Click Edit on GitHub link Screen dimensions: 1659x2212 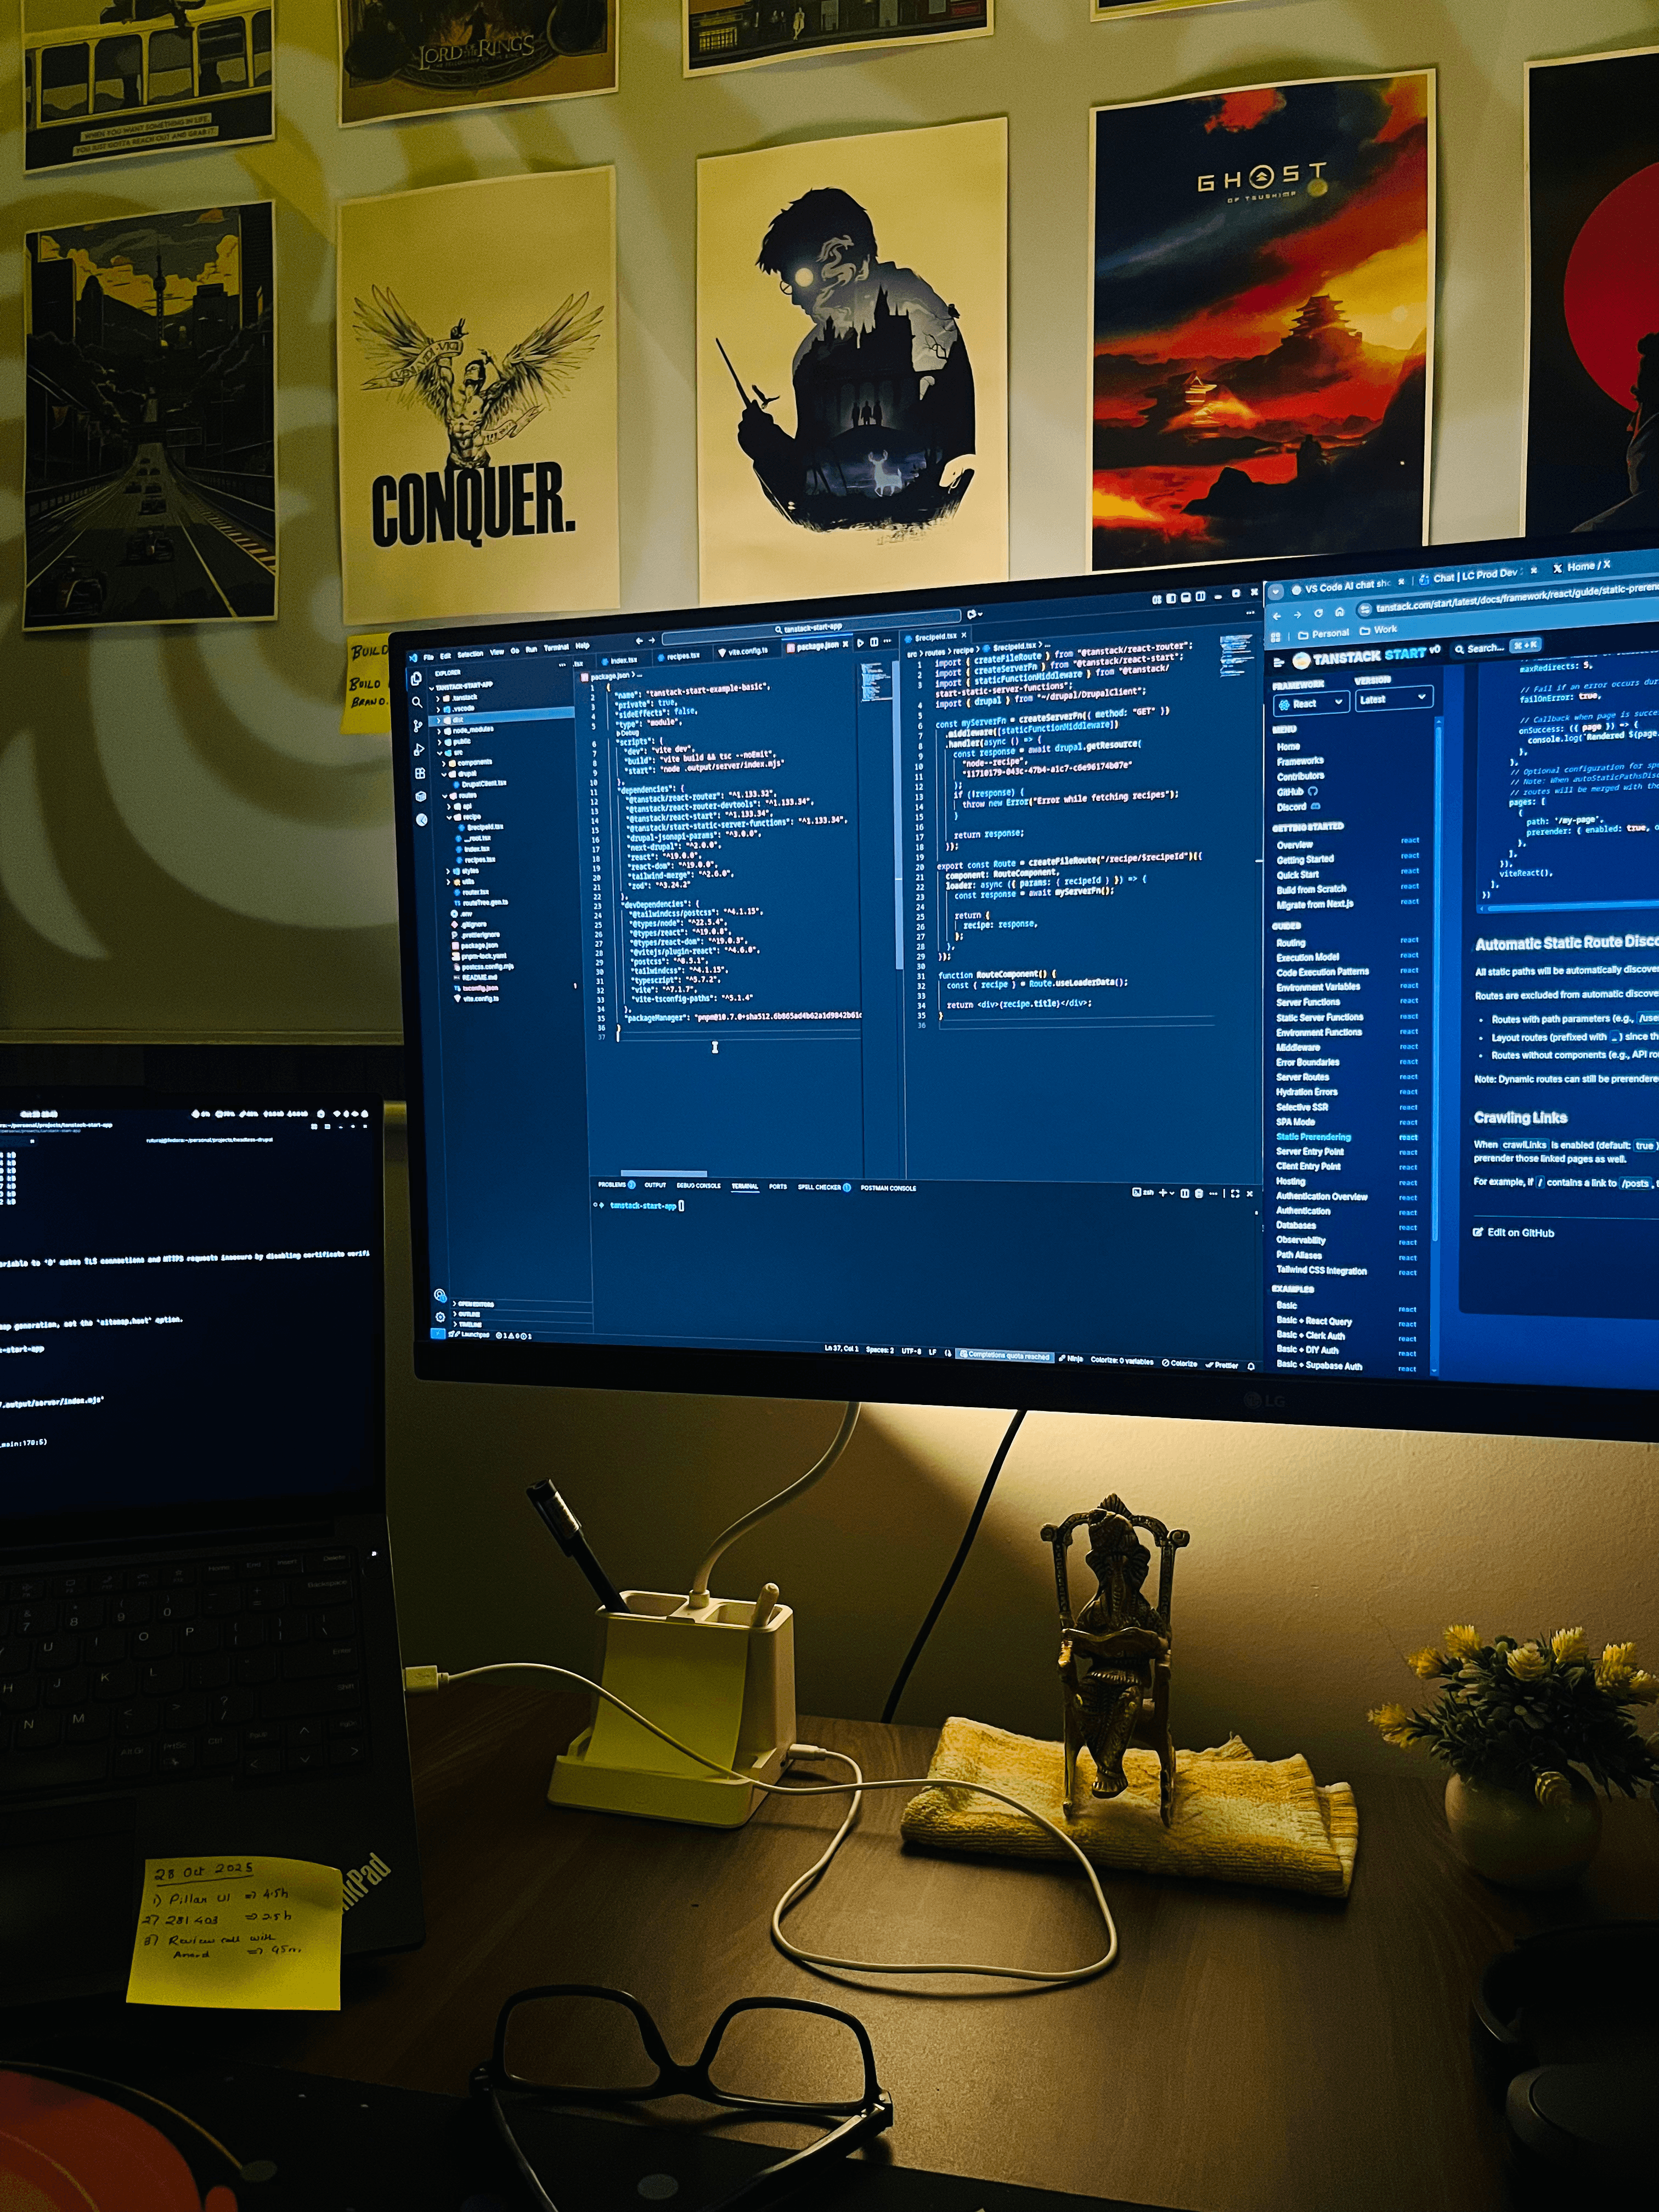[1513, 1233]
